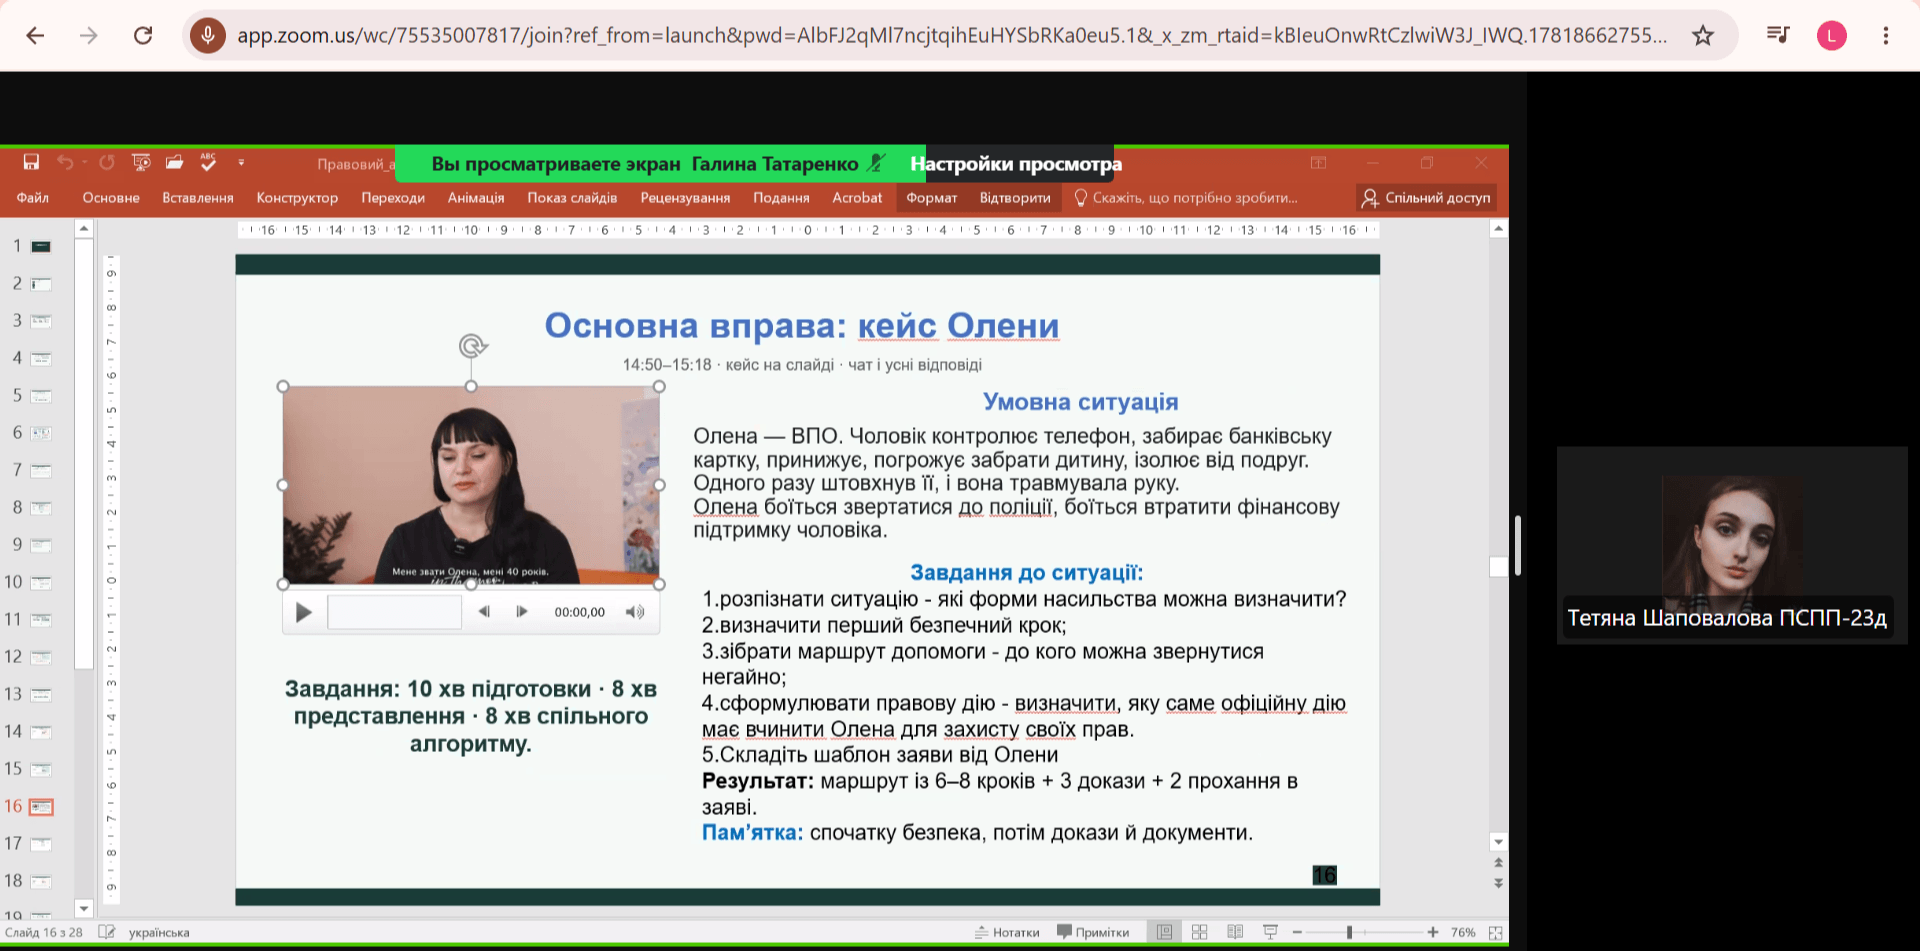The image size is (1920, 951).
Task: Click the spelling check ABC icon
Action: 208,162
